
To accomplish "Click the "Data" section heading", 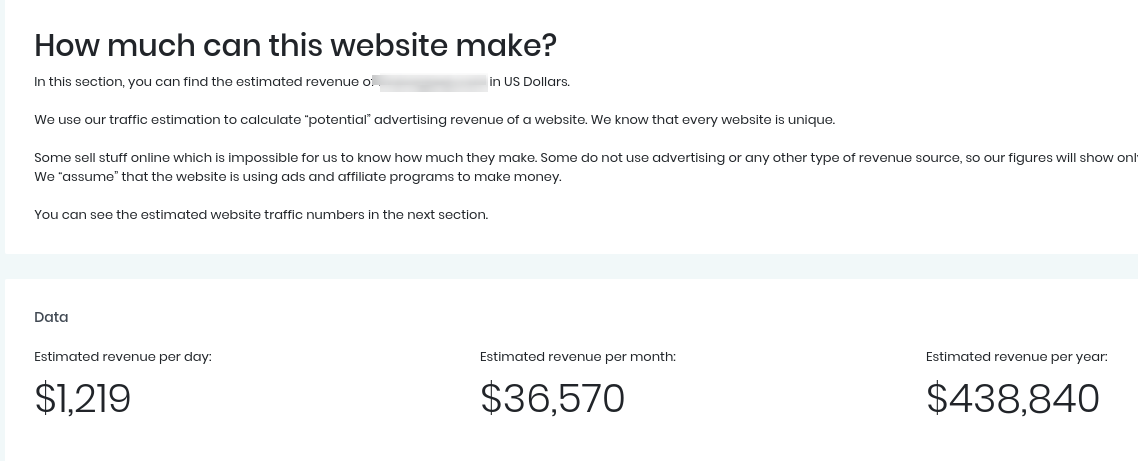I will click(51, 317).
